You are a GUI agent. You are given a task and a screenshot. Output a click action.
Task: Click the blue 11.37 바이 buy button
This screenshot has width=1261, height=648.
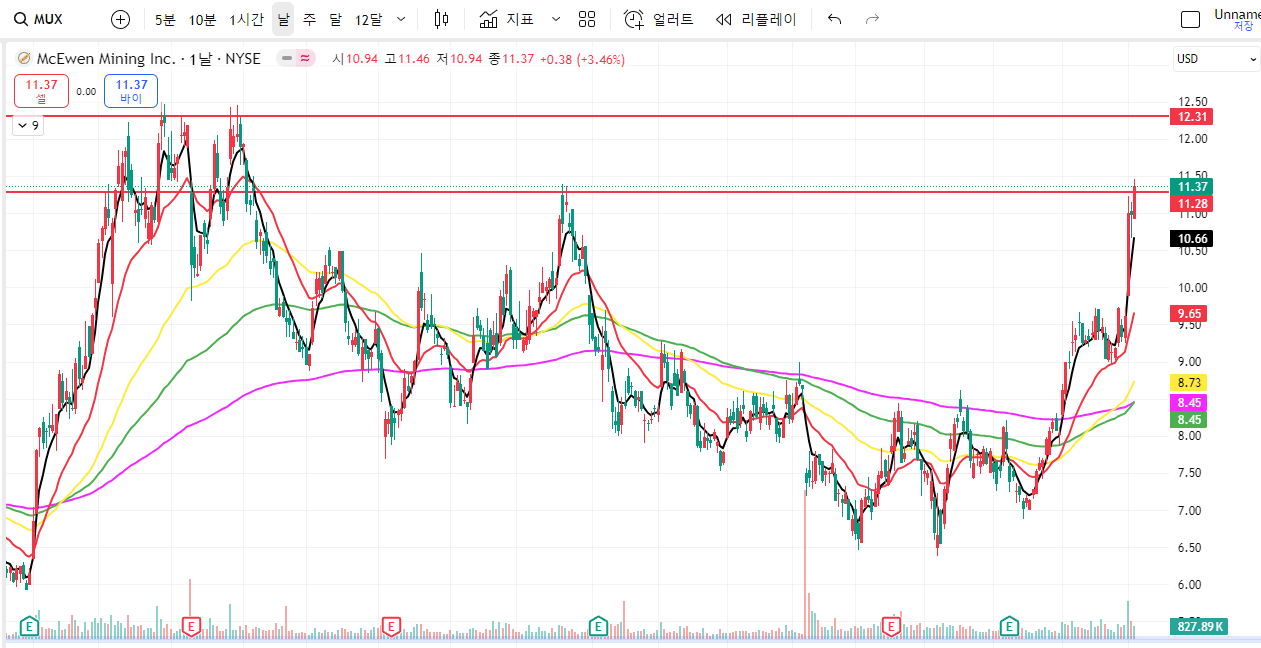tap(131, 91)
